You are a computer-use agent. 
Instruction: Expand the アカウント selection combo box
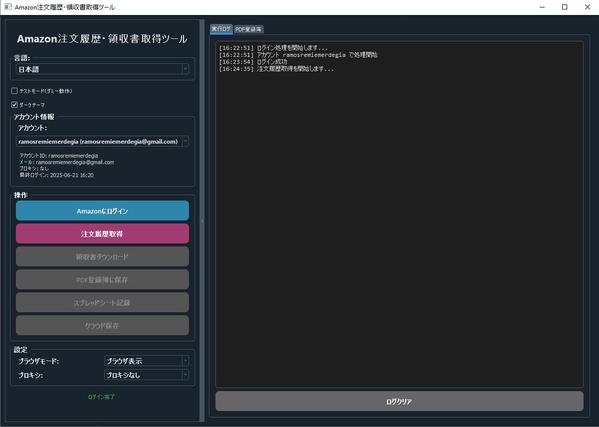pyautogui.click(x=102, y=142)
